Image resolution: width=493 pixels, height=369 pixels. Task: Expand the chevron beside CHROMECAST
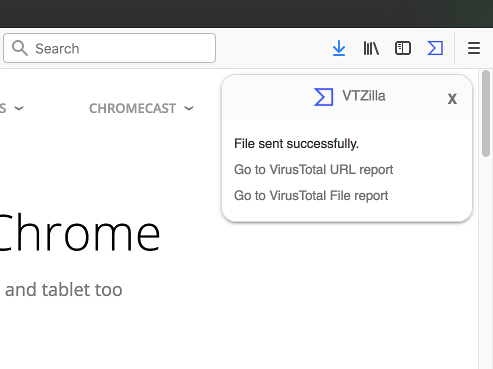pos(189,108)
